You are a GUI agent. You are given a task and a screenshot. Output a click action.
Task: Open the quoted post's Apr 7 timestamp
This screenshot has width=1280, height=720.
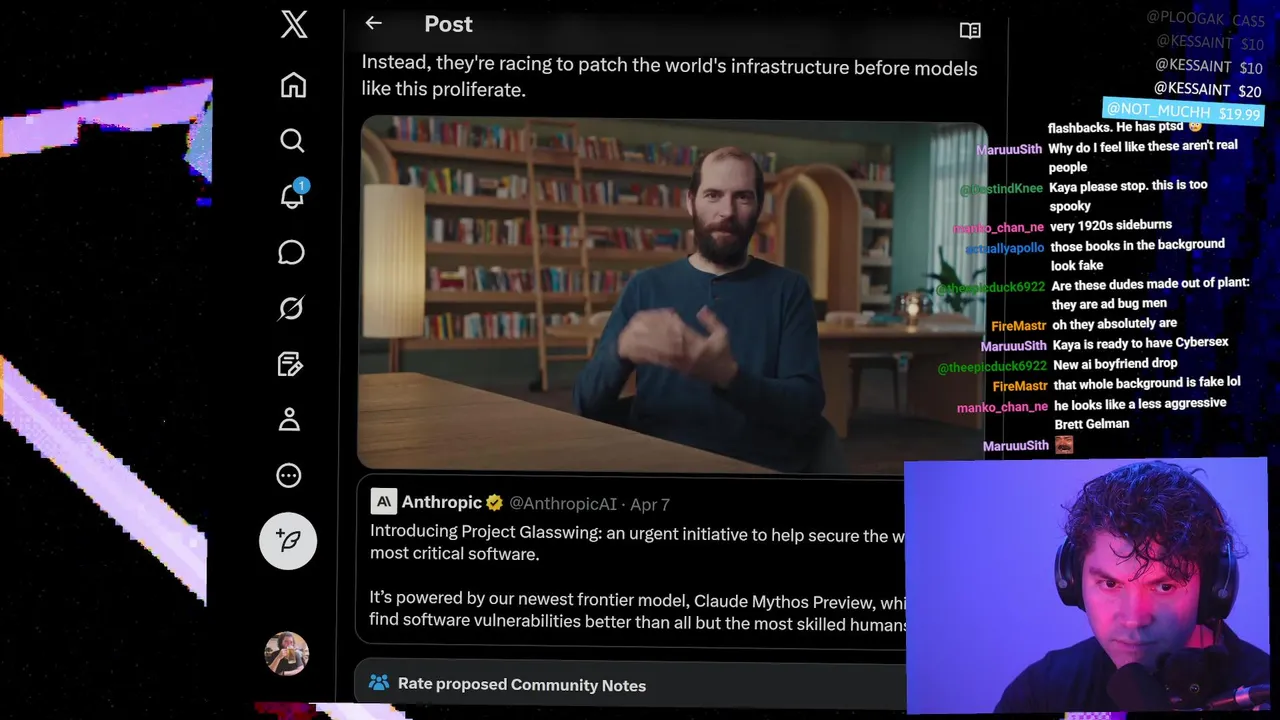[x=650, y=504]
